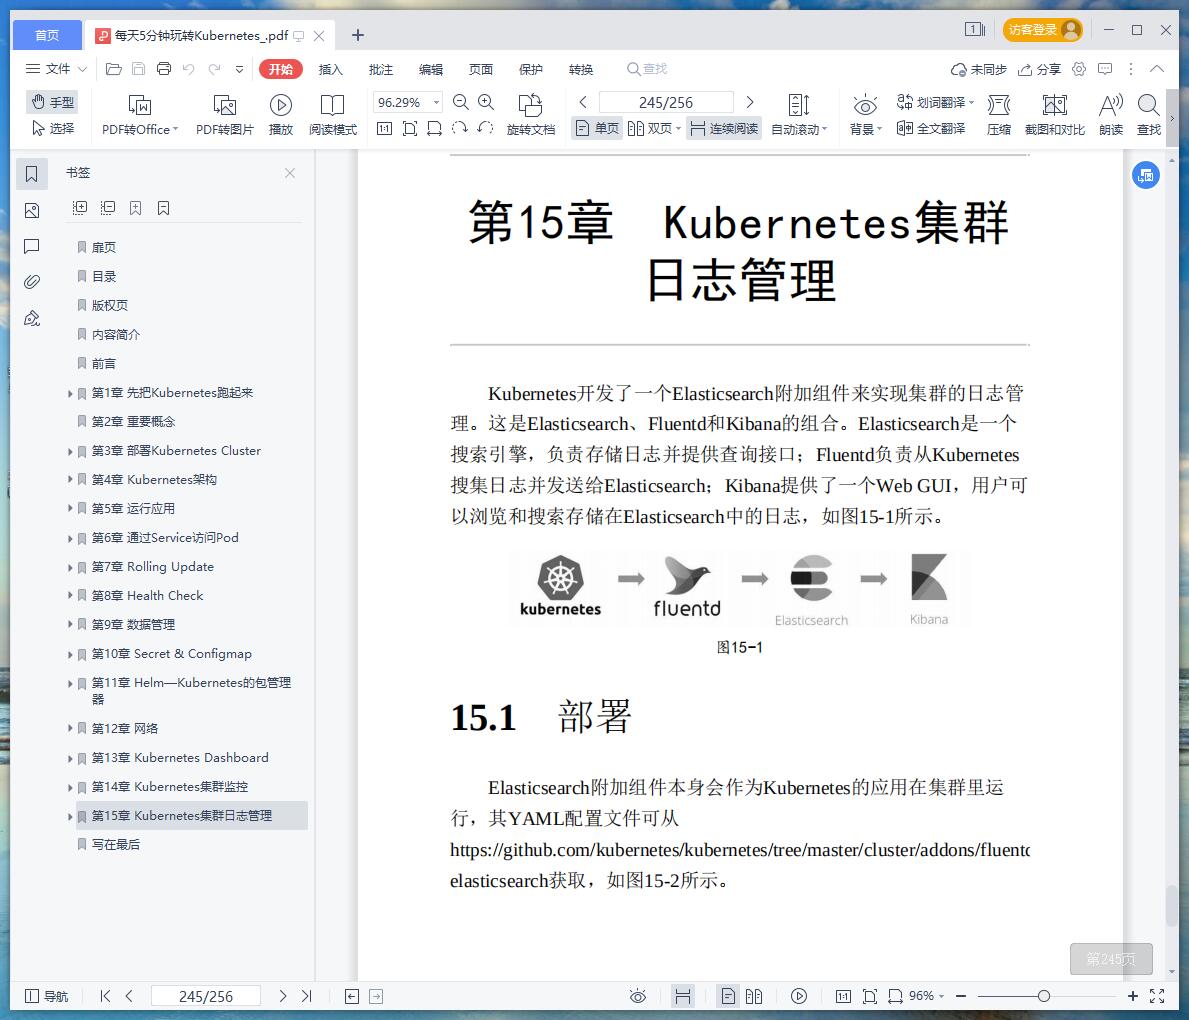
Task: Close the bookmarks panel
Action: tap(290, 173)
